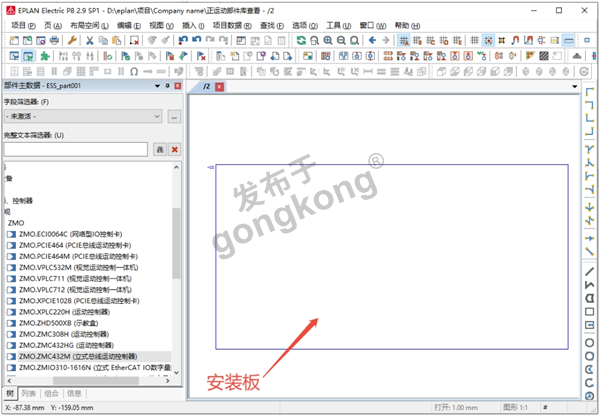
Task: Click the Omega special character icon
Action: click(x=134, y=72)
